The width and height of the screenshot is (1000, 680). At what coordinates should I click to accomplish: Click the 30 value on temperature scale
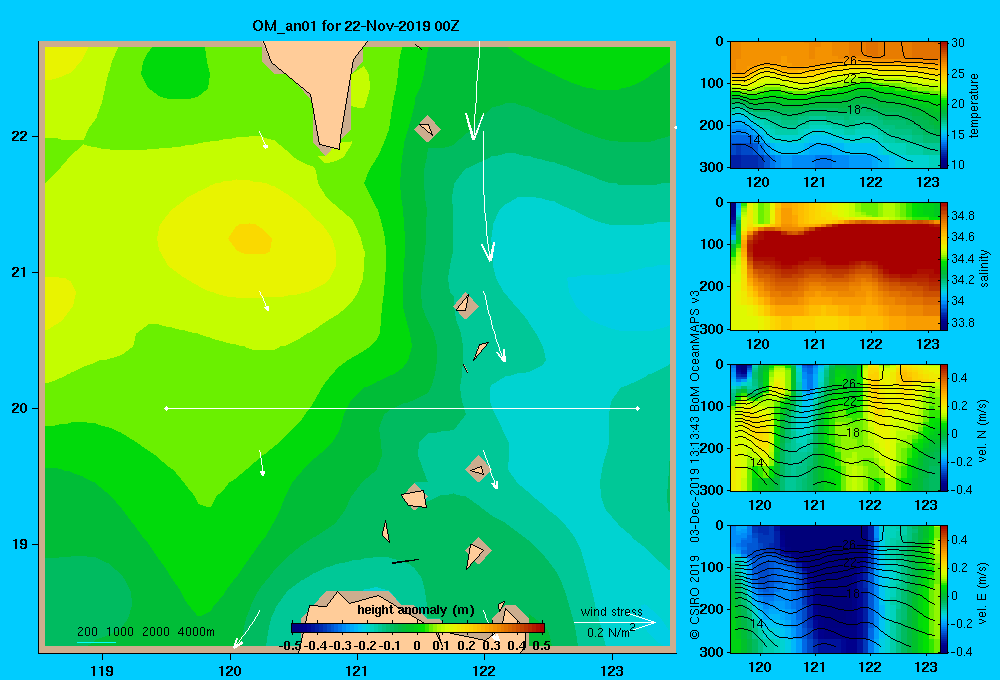click(x=958, y=43)
